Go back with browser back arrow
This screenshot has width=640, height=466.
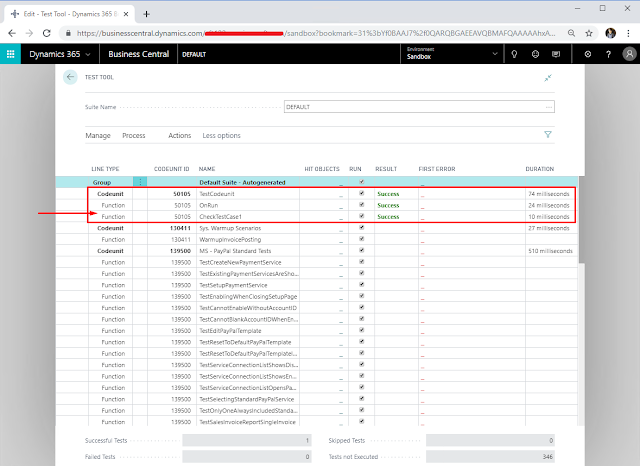(x=12, y=33)
